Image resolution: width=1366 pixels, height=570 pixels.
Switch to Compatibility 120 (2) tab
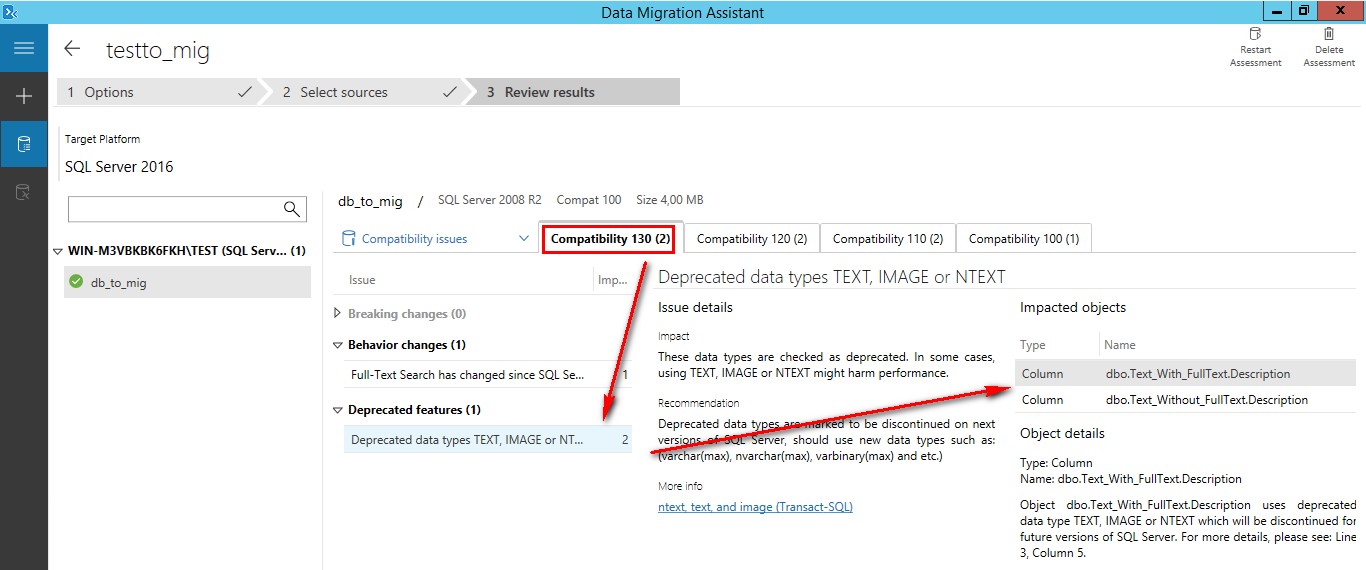(752, 239)
